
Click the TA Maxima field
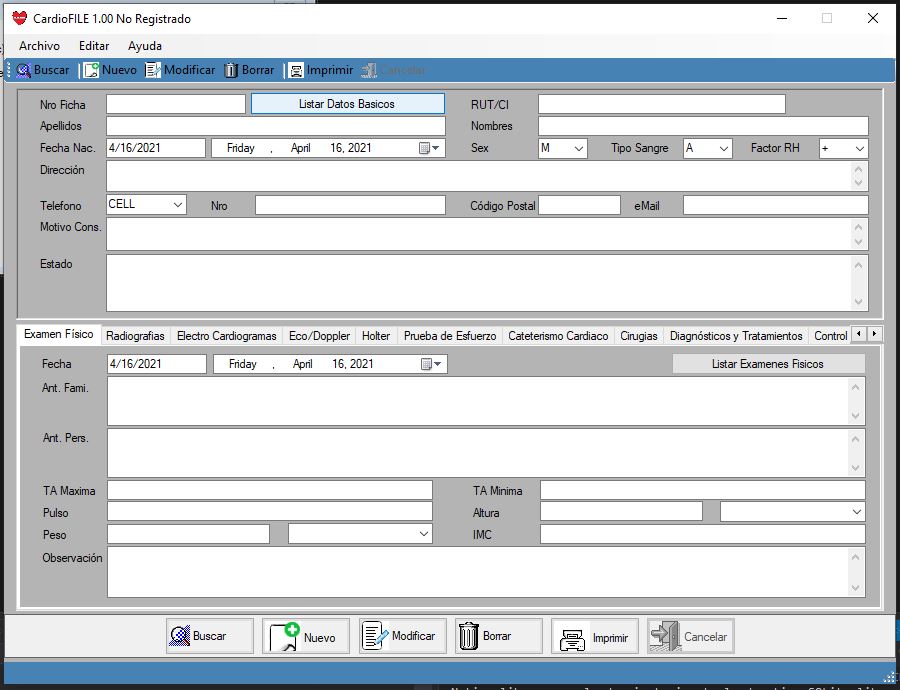[x=270, y=490]
